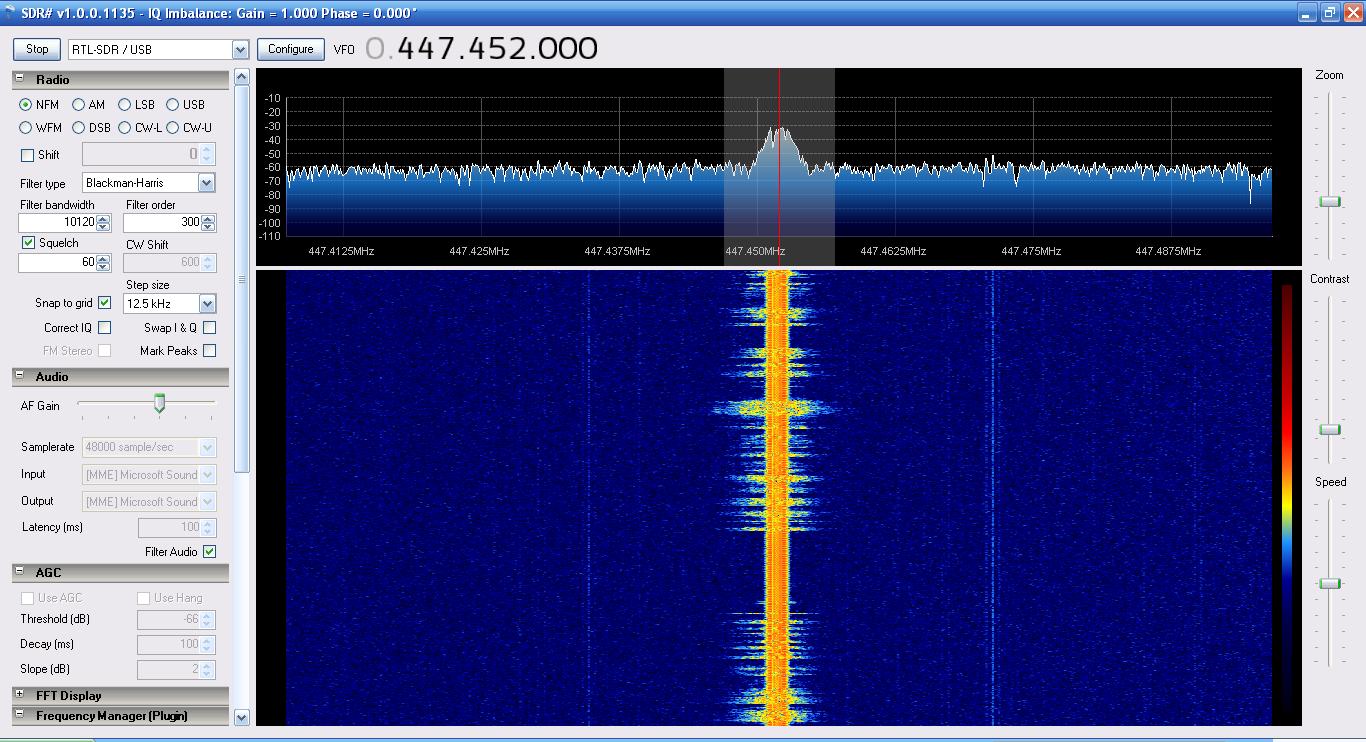Click the Filter bandwidth input field
Image resolution: width=1366 pixels, height=742 pixels.
(57, 223)
